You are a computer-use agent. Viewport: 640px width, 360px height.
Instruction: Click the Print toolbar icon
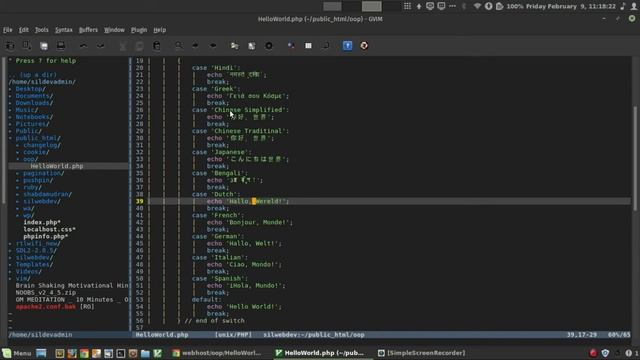[x=61, y=46]
